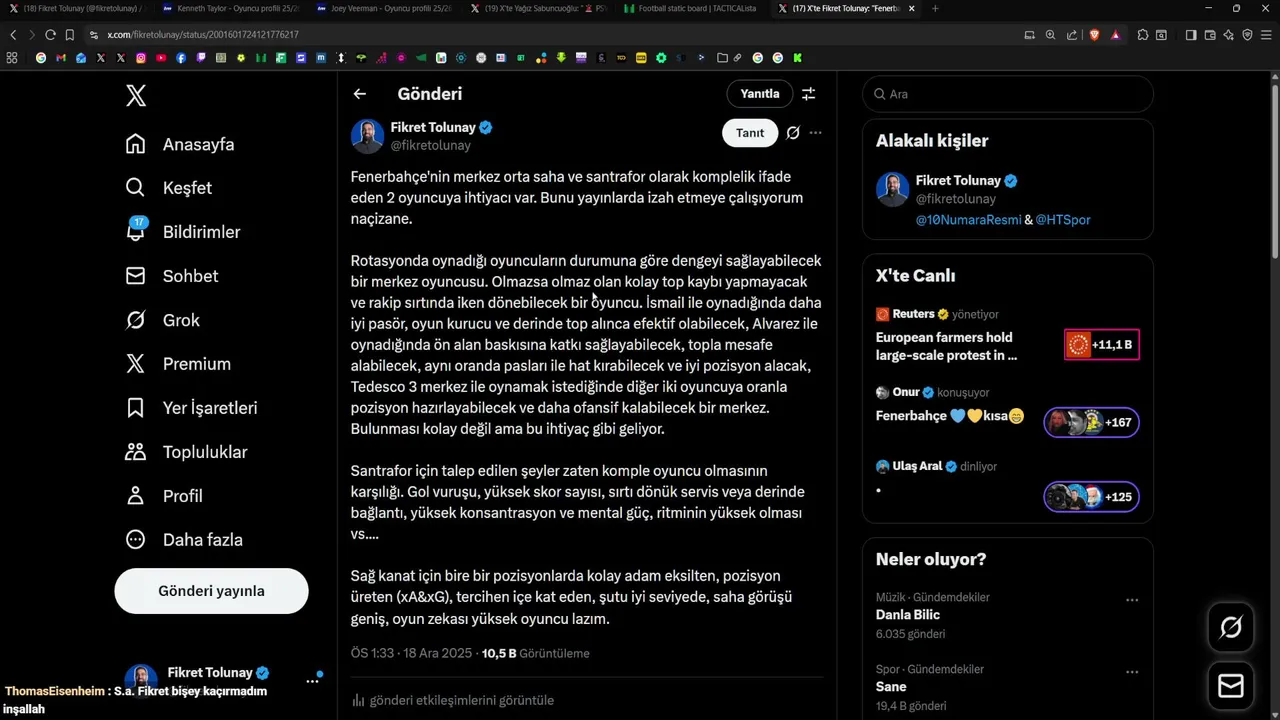Click the Tanıt button
This screenshot has width=1280, height=720.
(x=750, y=133)
